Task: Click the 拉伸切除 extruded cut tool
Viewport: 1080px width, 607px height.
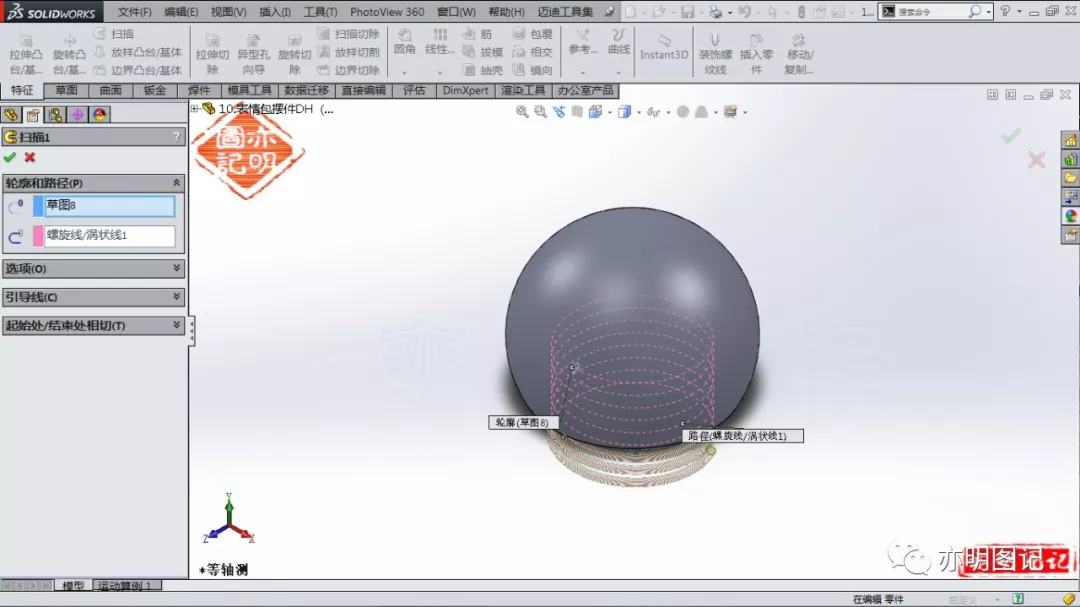Action: tap(212, 52)
